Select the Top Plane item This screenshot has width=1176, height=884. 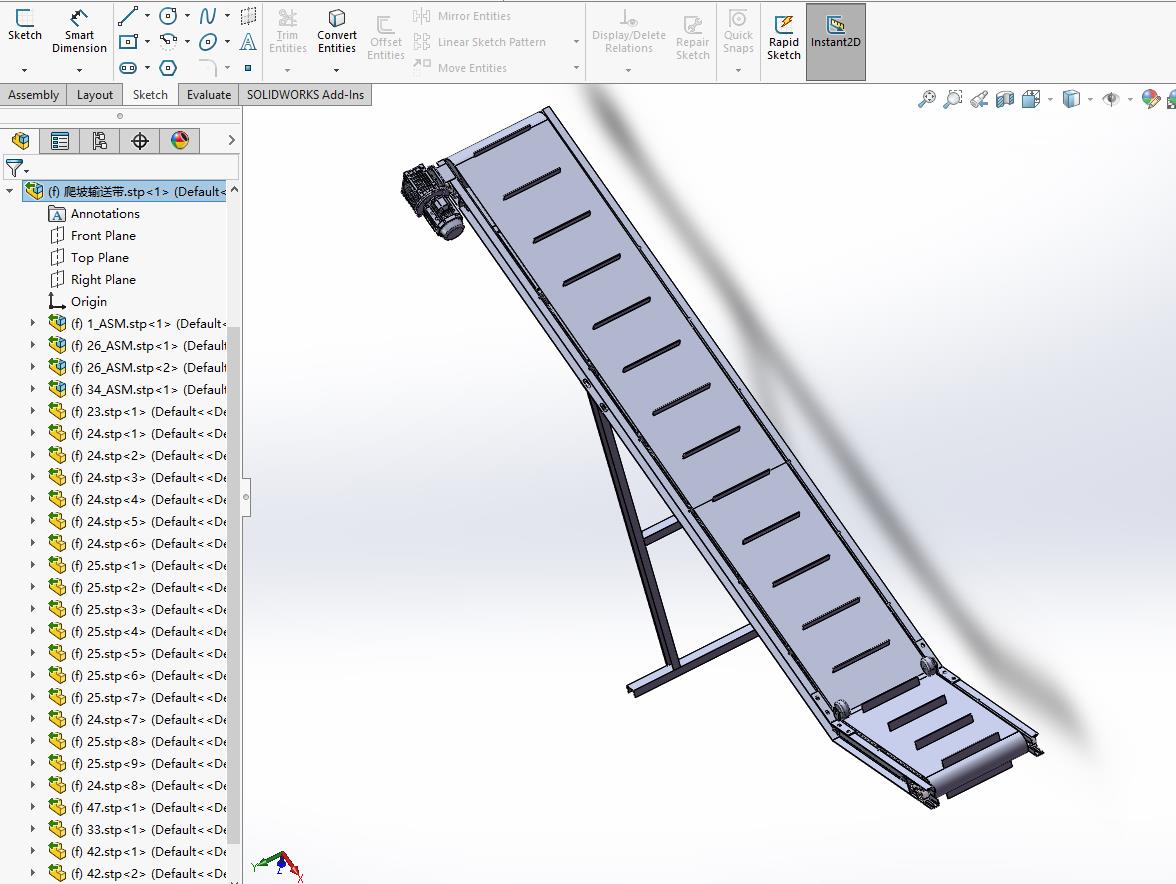click(99, 257)
